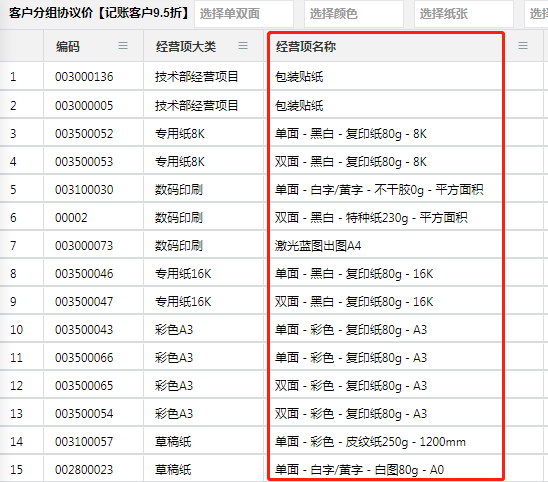Click the 经营项名称 column header
This screenshot has width=548, height=482.
[x=306, y=46]
